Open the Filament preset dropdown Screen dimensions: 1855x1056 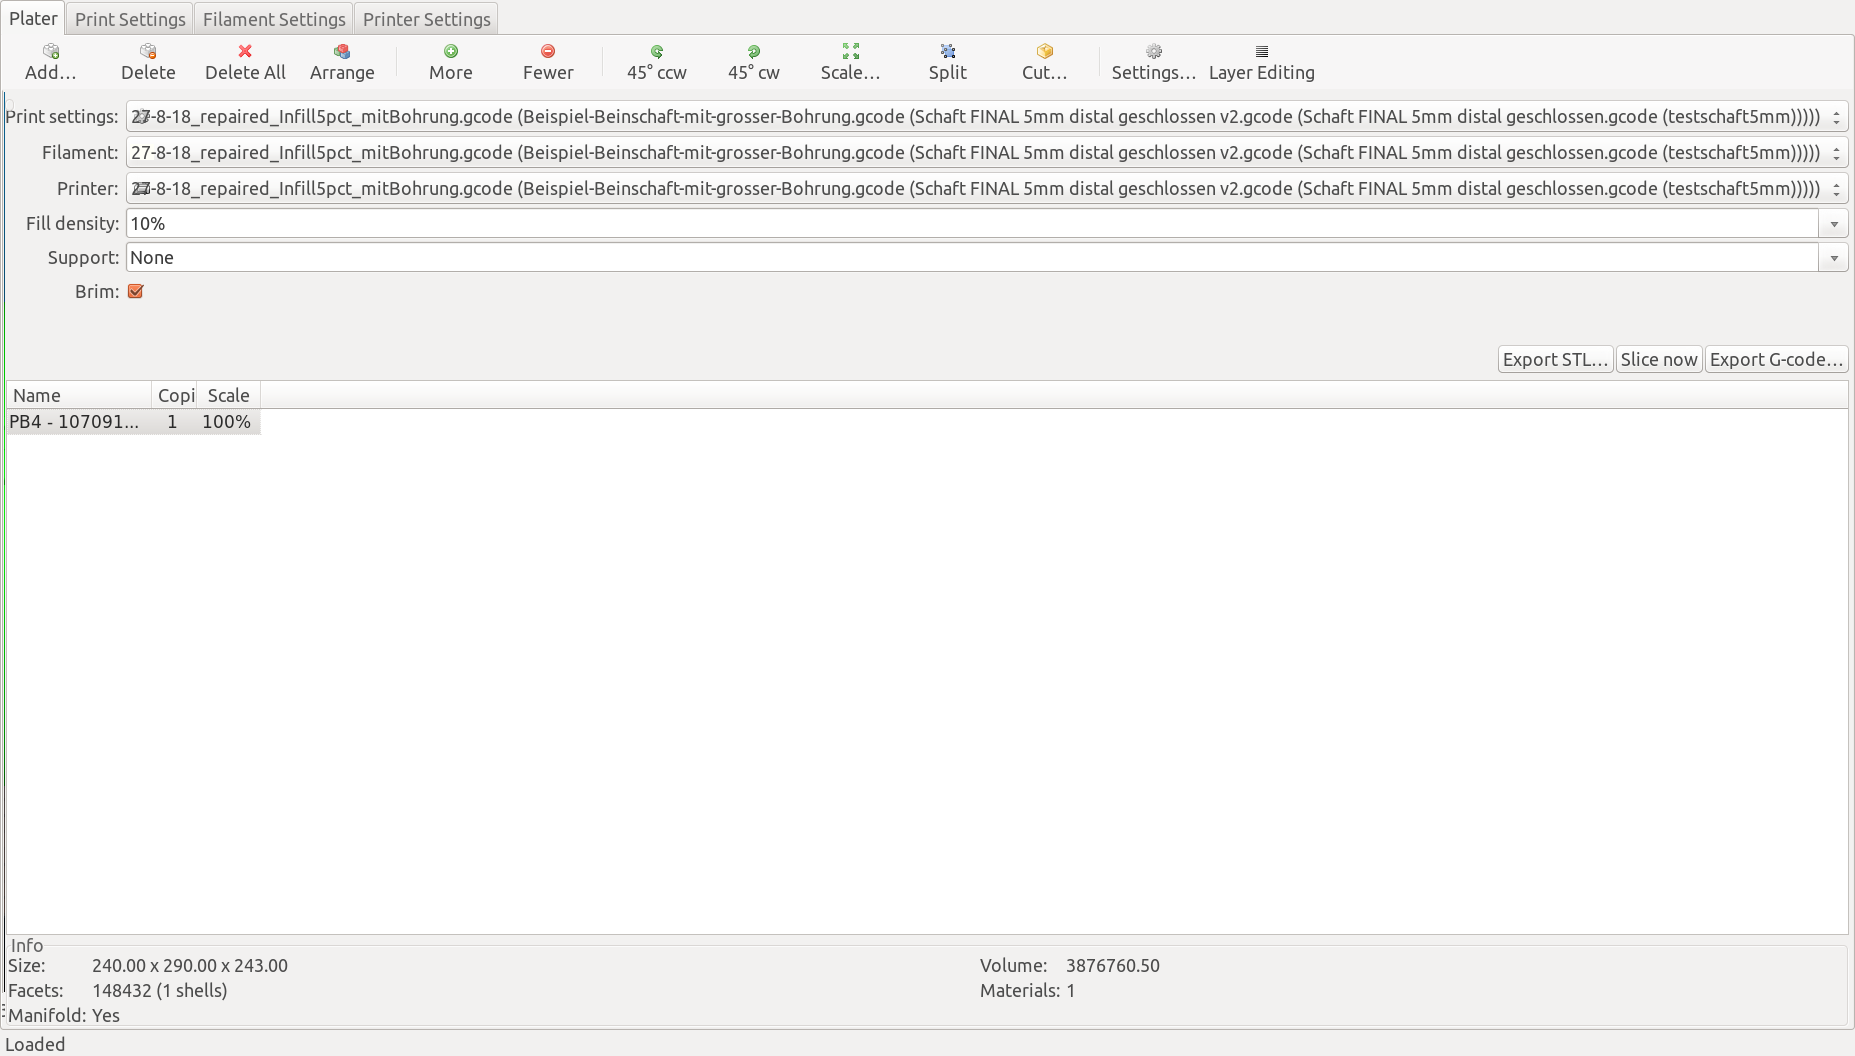click(x=986, y=153)
